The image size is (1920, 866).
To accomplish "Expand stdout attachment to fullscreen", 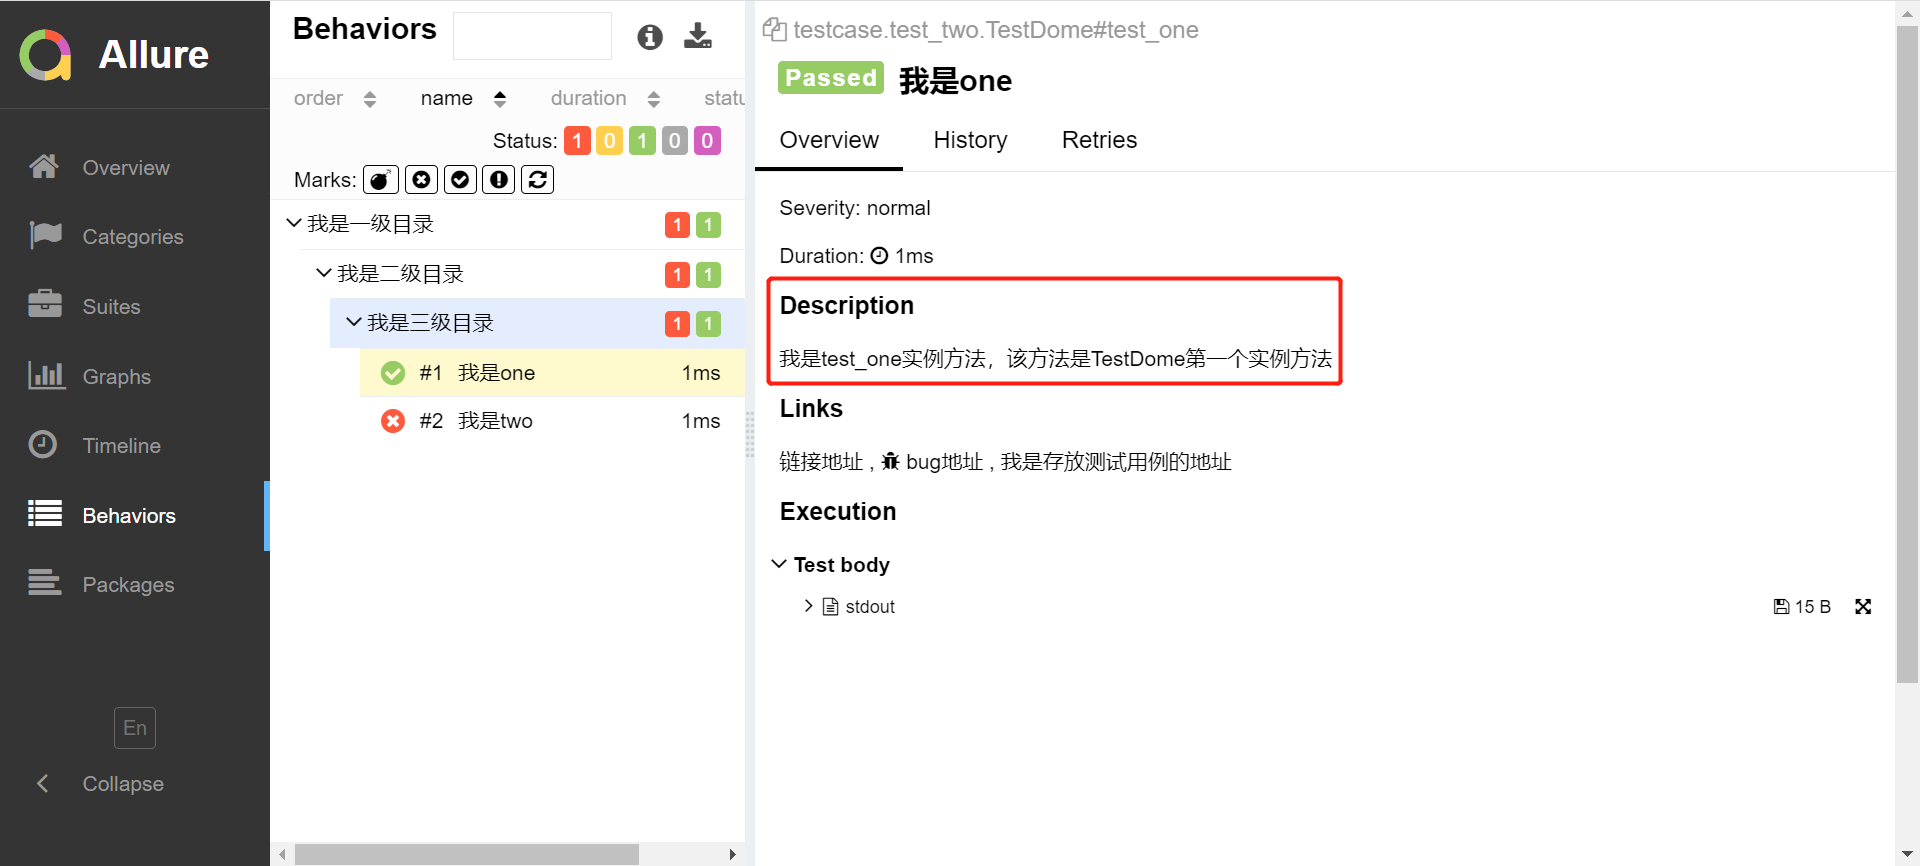I will [1863, 606].
